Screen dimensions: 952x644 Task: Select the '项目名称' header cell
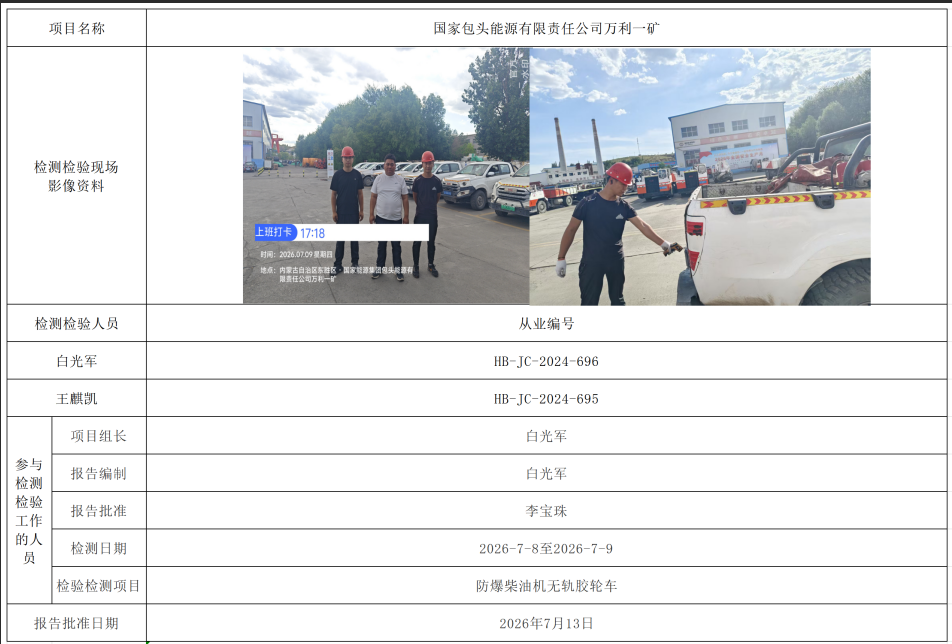[76, 28]
